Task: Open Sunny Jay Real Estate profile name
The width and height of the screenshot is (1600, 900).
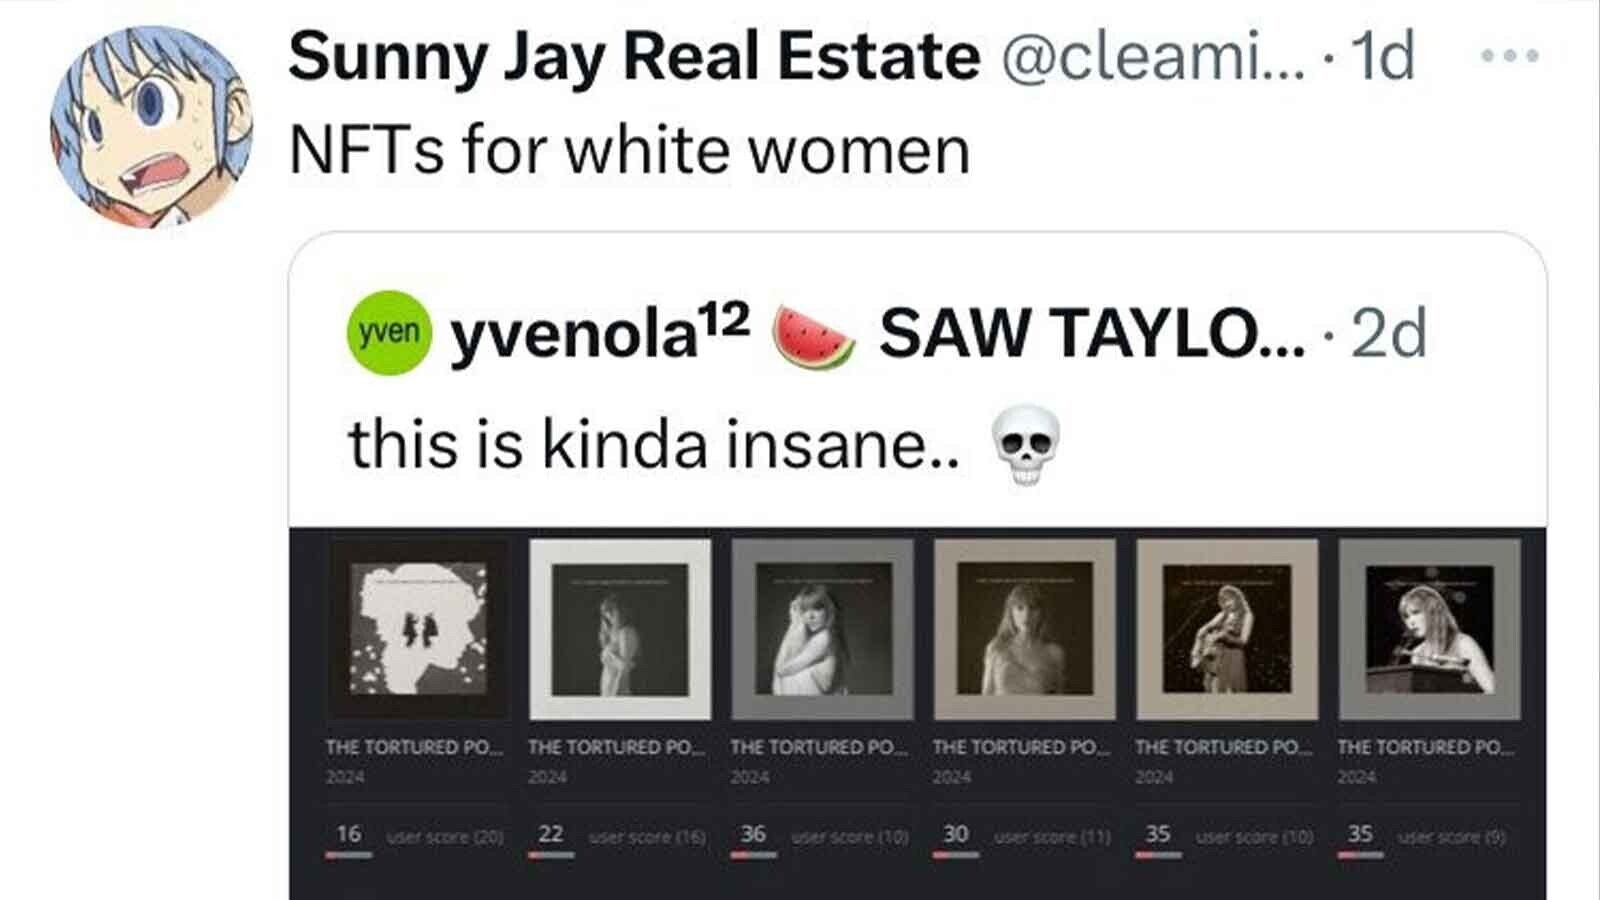Action: tap(634, 56)
